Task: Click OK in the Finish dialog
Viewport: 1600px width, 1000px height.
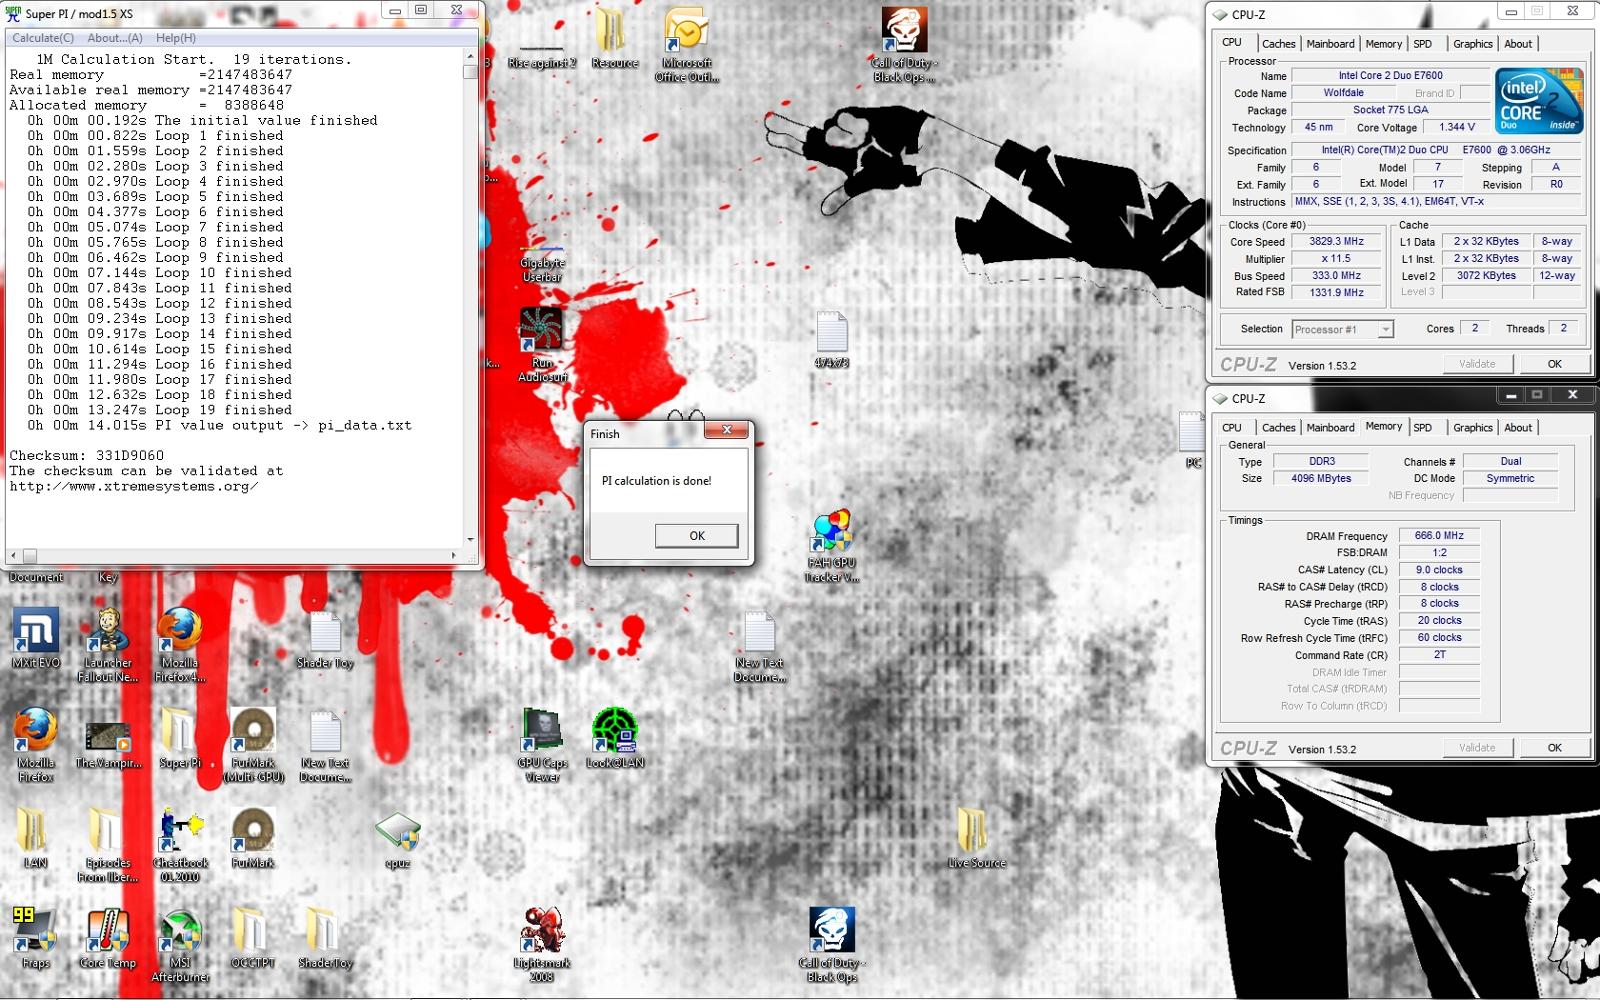Action: click(x=697, y=536)
